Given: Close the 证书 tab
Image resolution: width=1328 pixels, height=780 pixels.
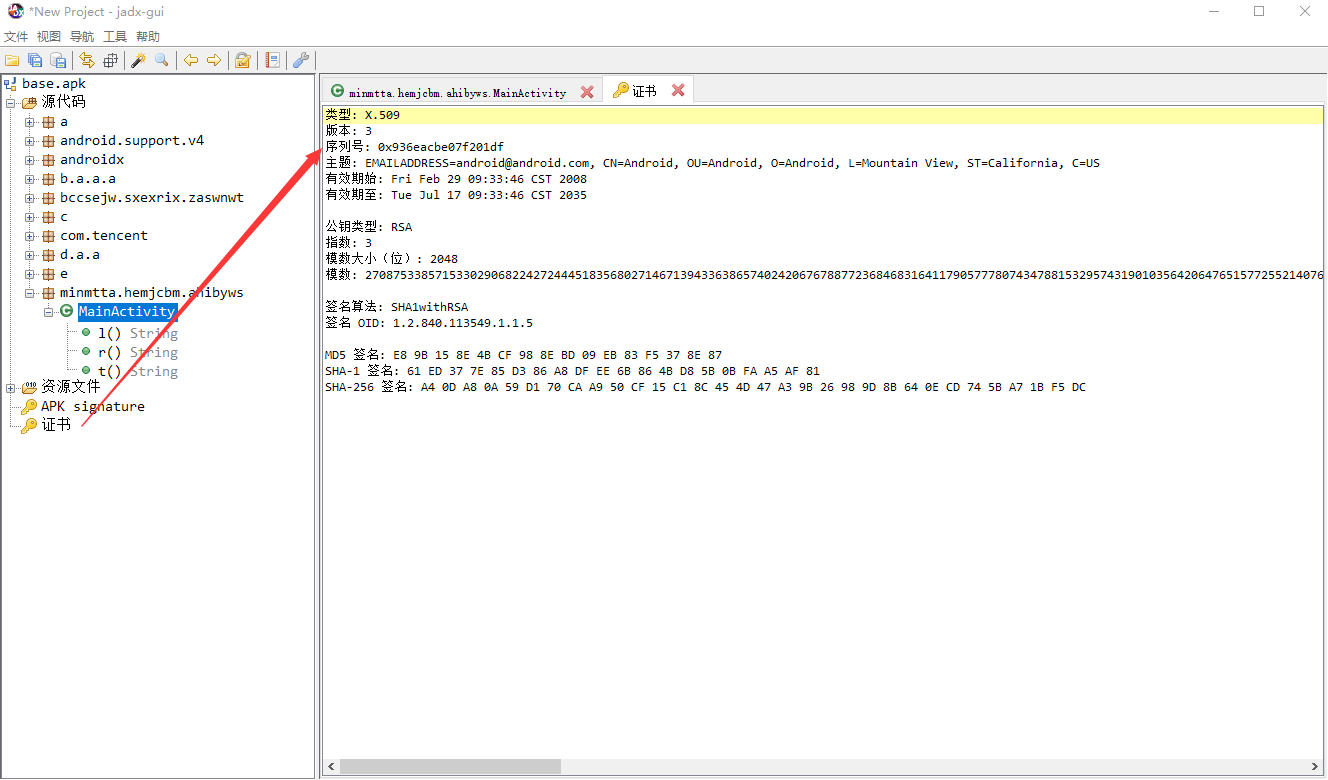Looking at the screenshot, I should 678,90.
